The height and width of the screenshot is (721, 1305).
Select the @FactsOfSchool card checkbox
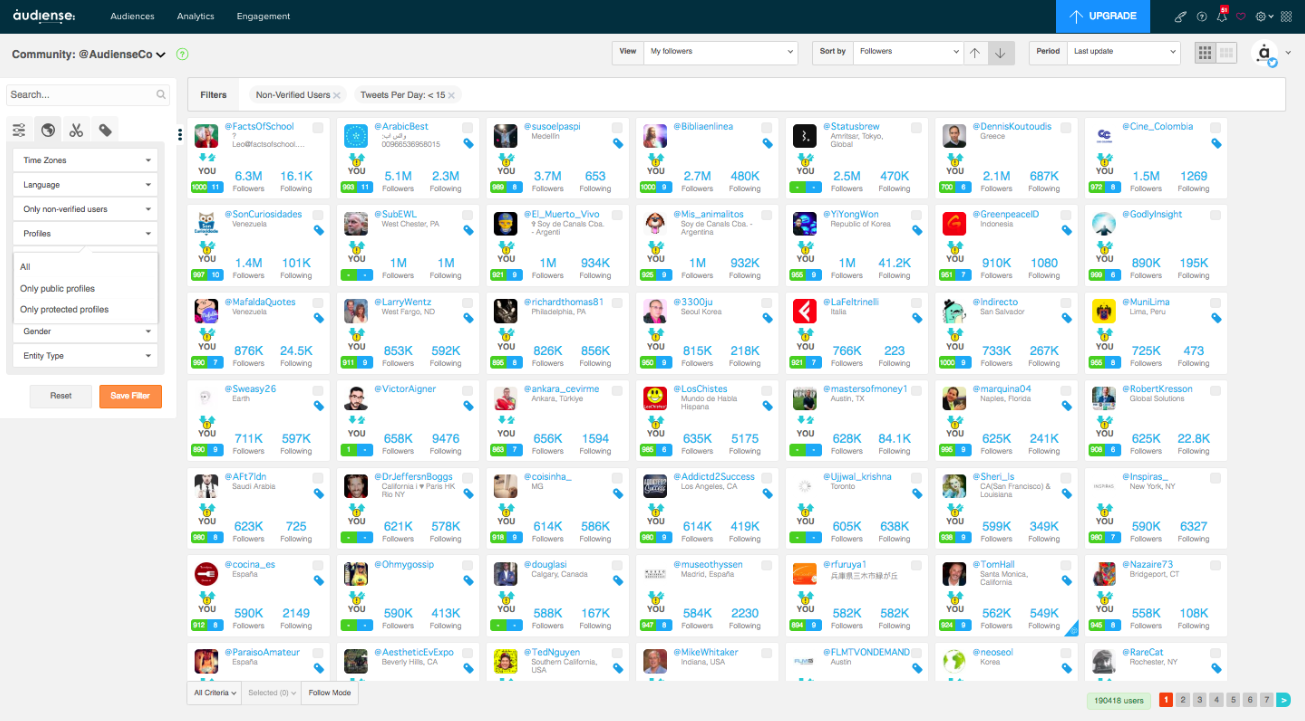pos(318,128)
